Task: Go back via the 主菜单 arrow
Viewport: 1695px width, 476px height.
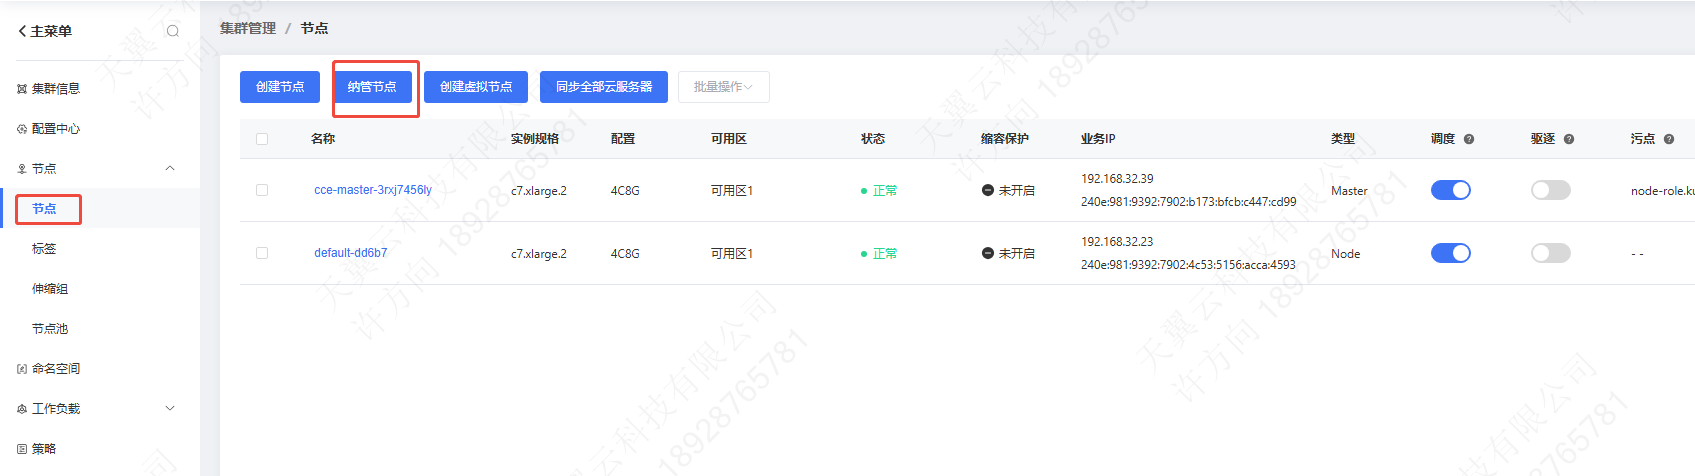Action: [22, 31]
